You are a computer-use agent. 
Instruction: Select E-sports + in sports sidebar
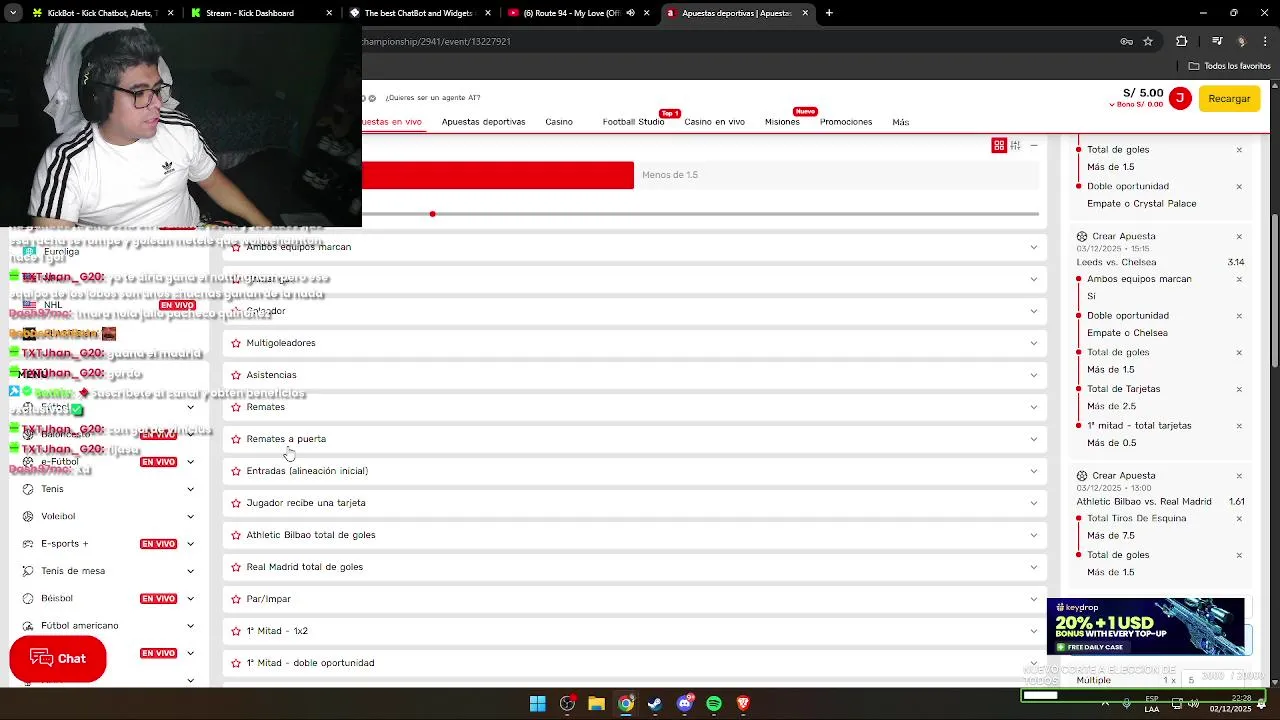[65, 544]
